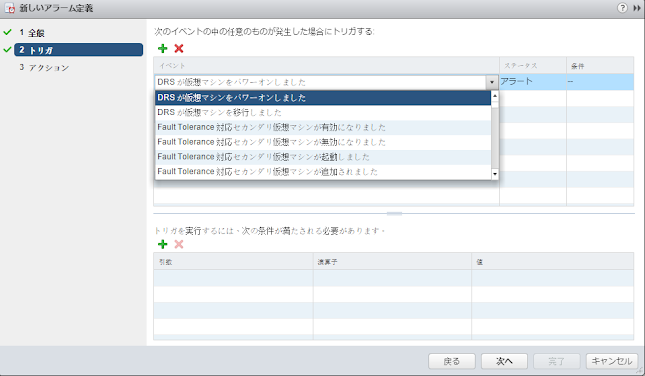This screenshot has width=645, height=376.
Task: Add a new condition with lower green plus
Action: tap(162, 244)
